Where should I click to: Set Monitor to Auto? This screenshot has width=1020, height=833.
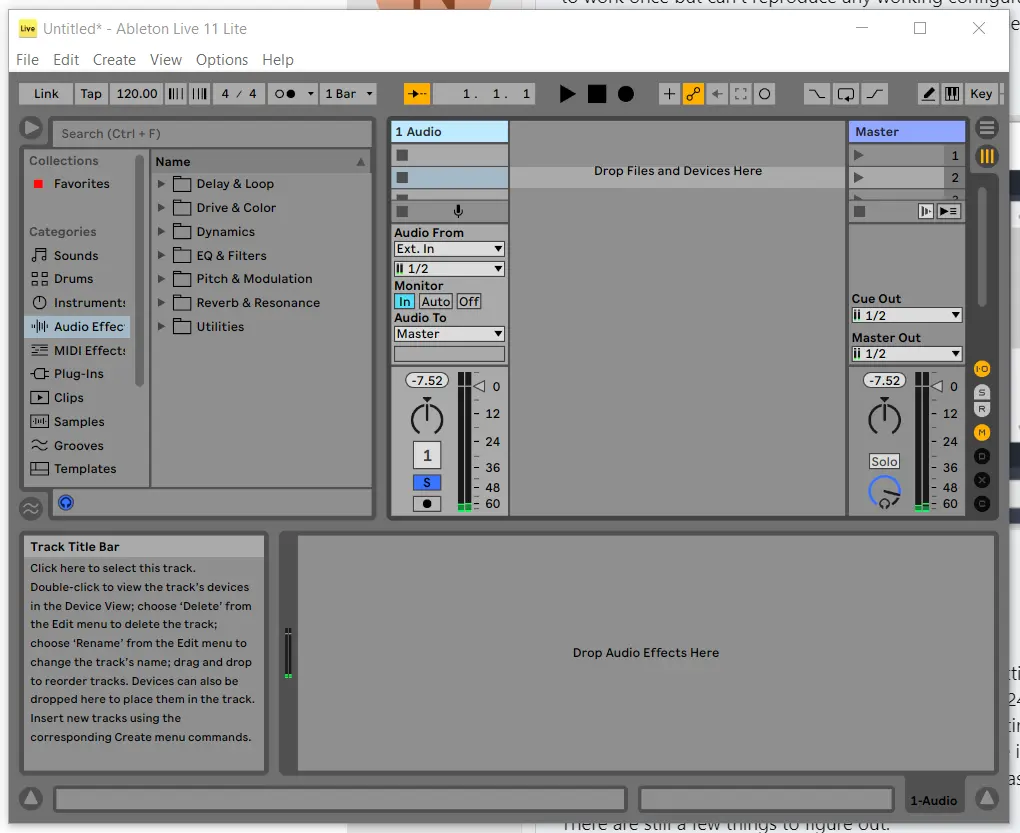[x=435, y=302]
